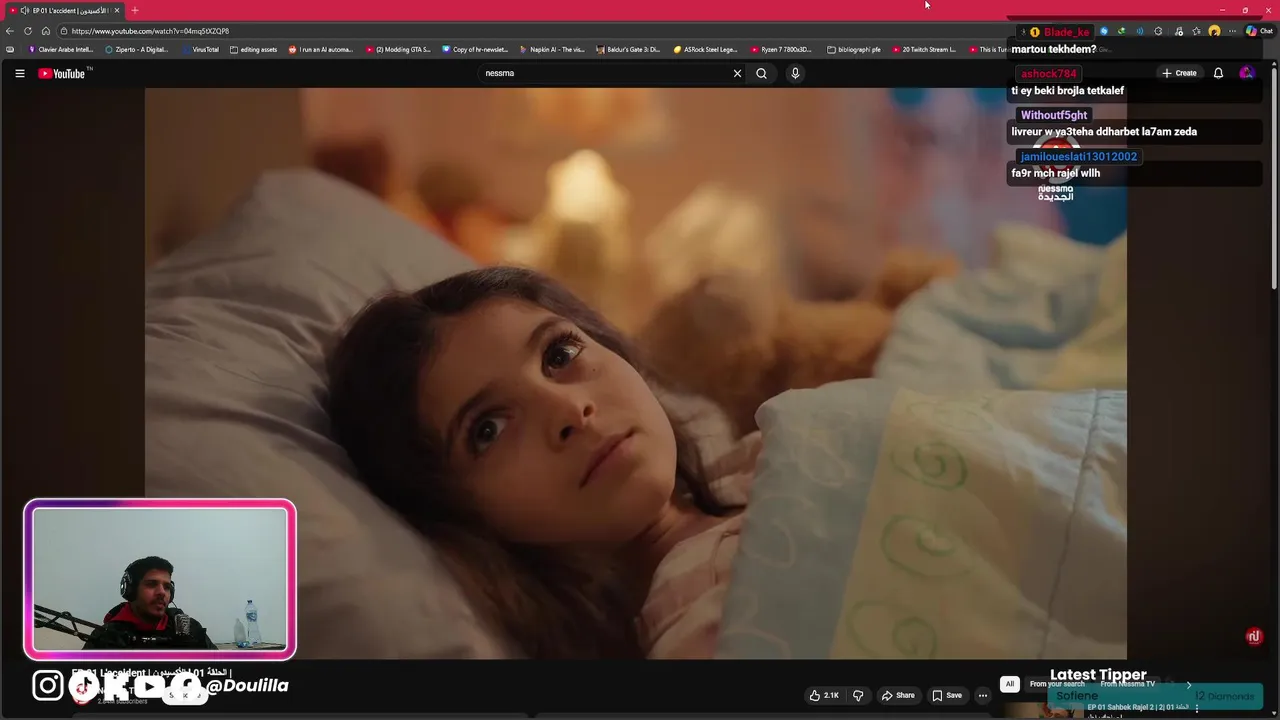1280x720 pixels.
Task: Go back in the browser
Action: (10, 31)
